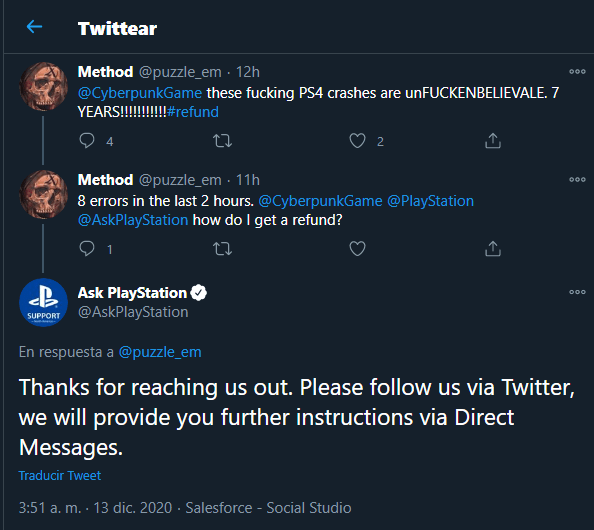The height and width of the screenshot is (530, 594).
Task: Reply to the 12h PS4 crashes tweet
Action: point(87,141)
